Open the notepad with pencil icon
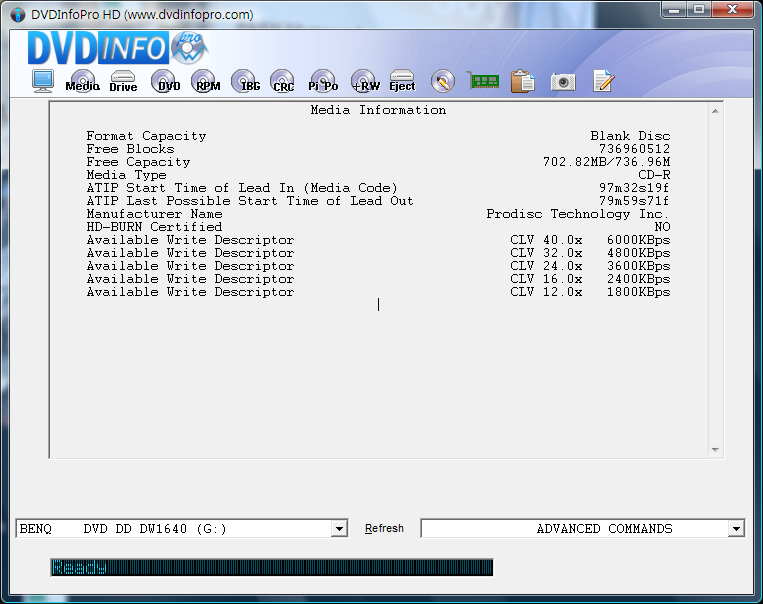This screenshot has width=763, height=604. [x=604, y=81]
